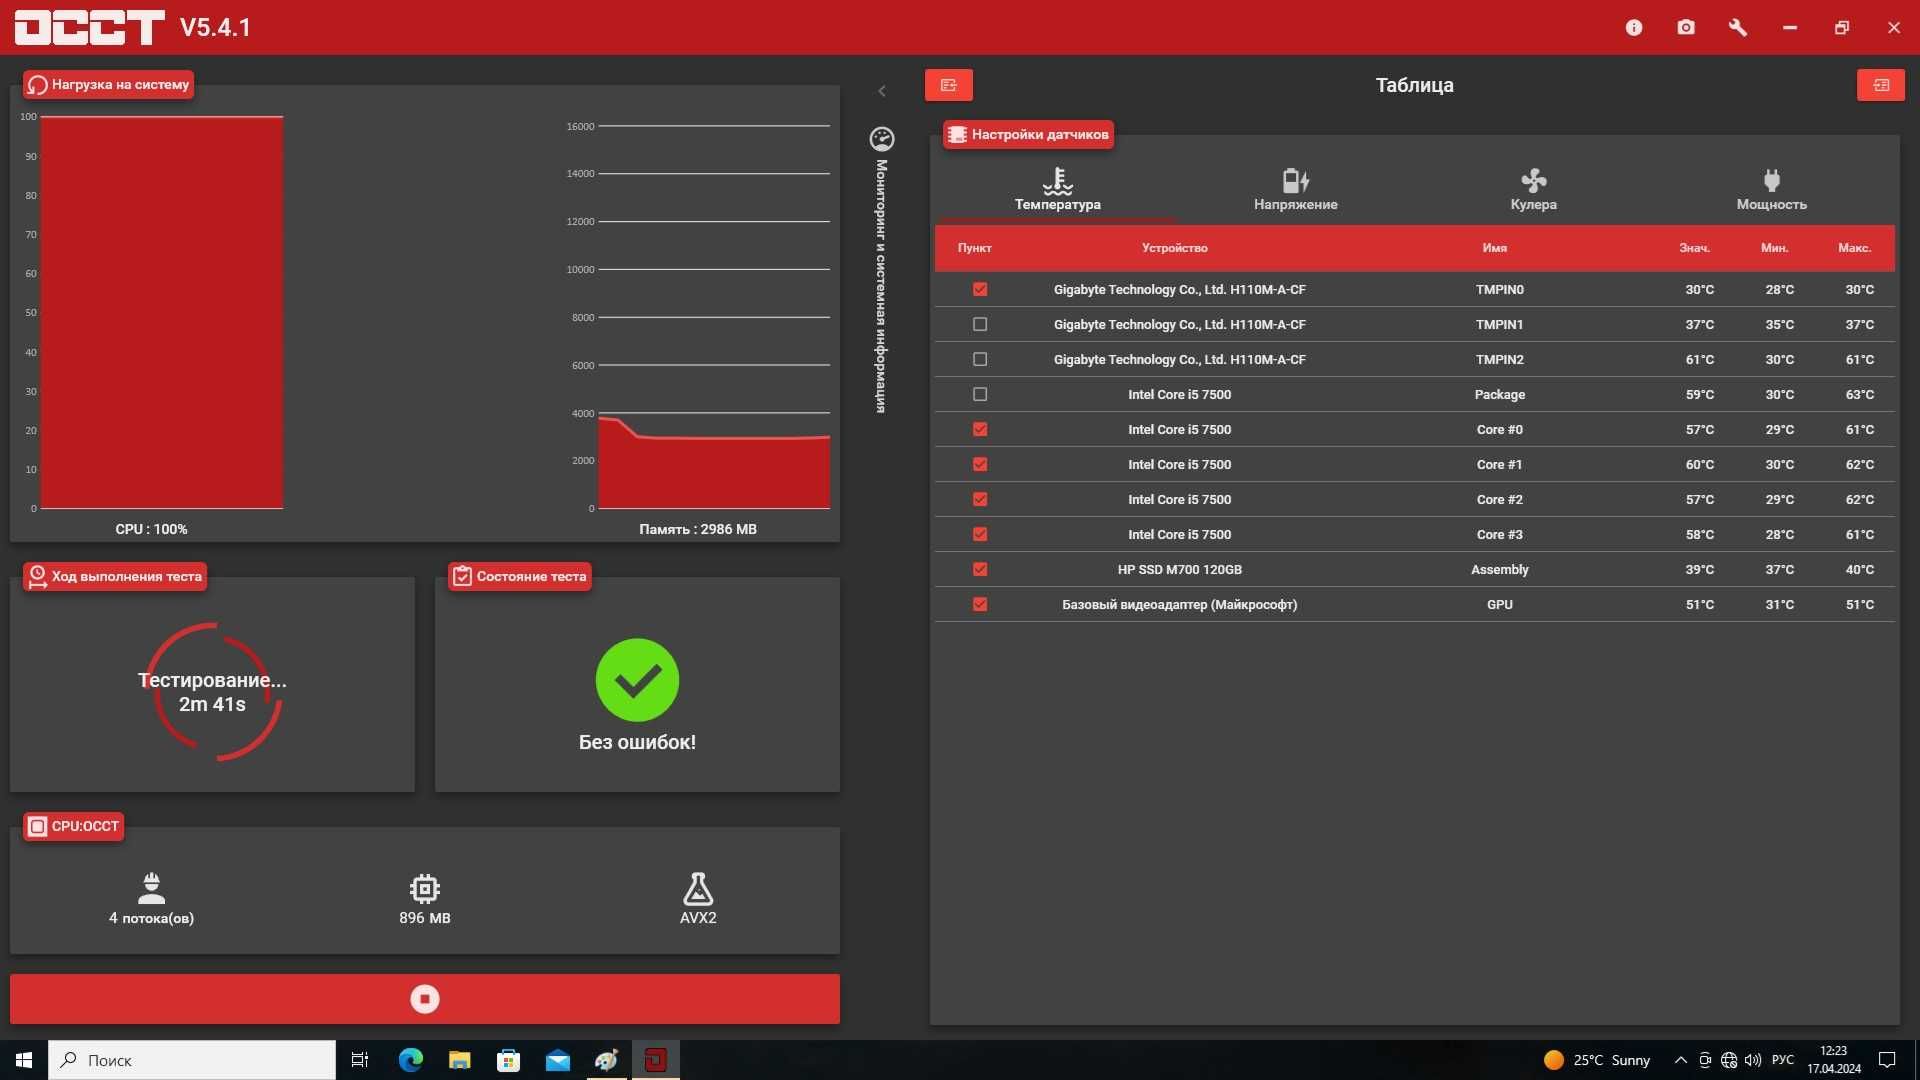Stop the running test
Screen dimensions: 1920x1080
coord(425,999)
